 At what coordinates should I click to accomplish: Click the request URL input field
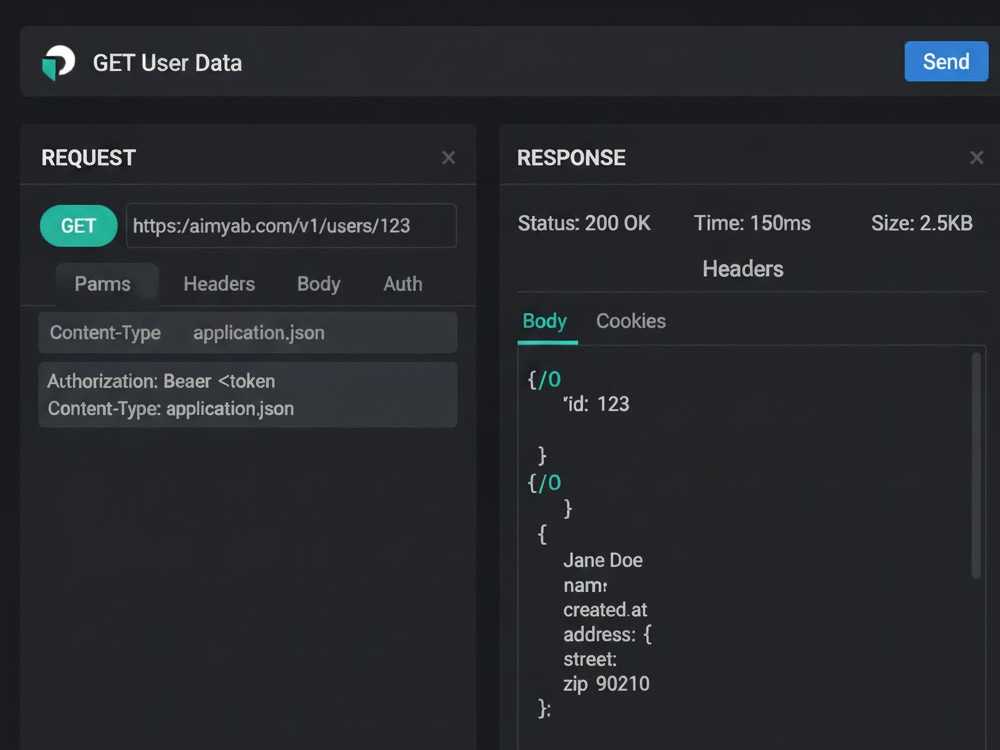point(291,226)
